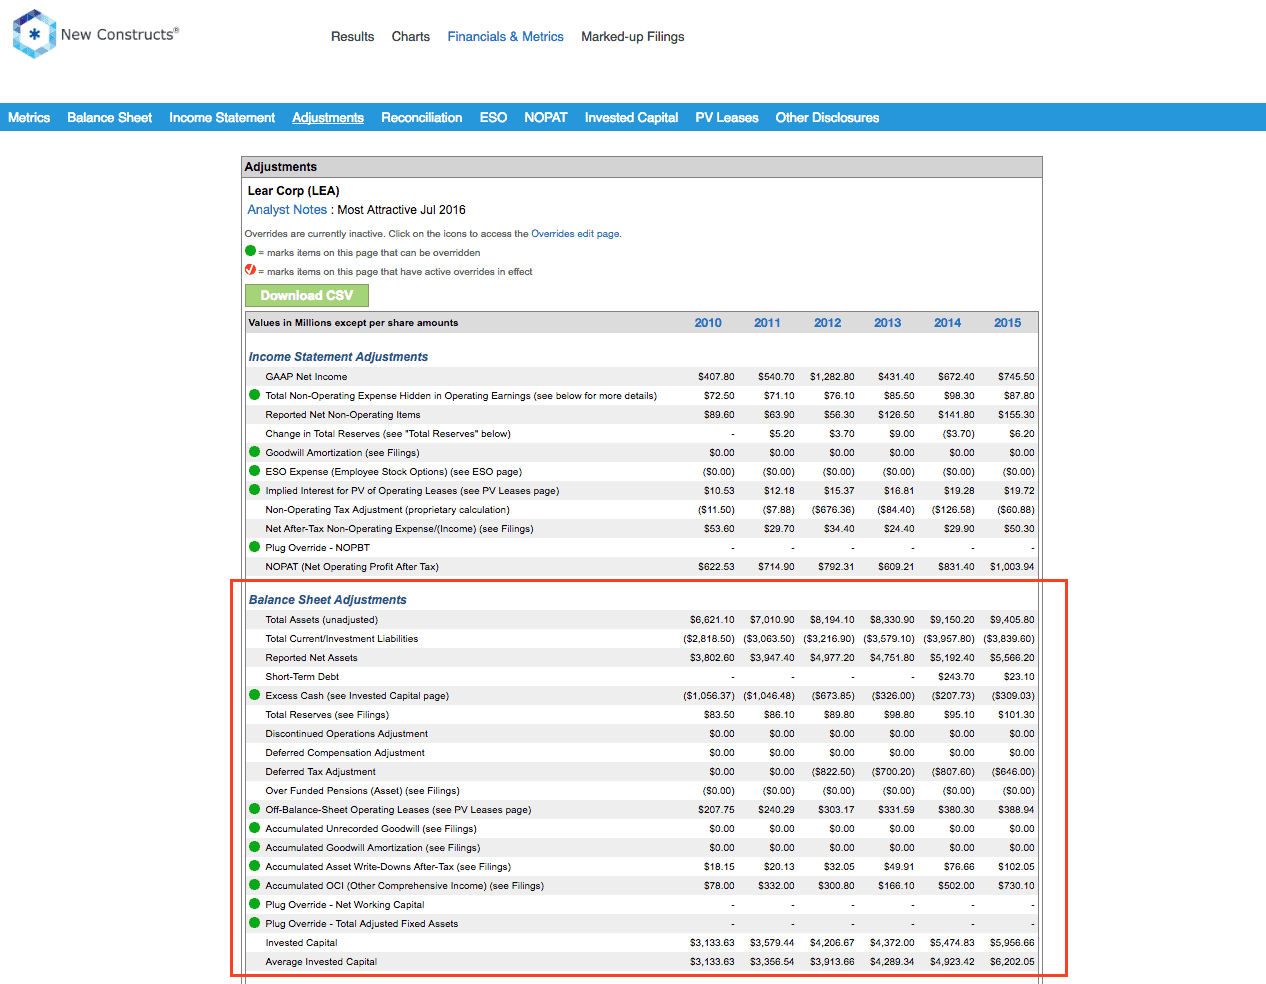Switch to the Metrics tab
The image size is (1266, 984).
coord(29,118)
